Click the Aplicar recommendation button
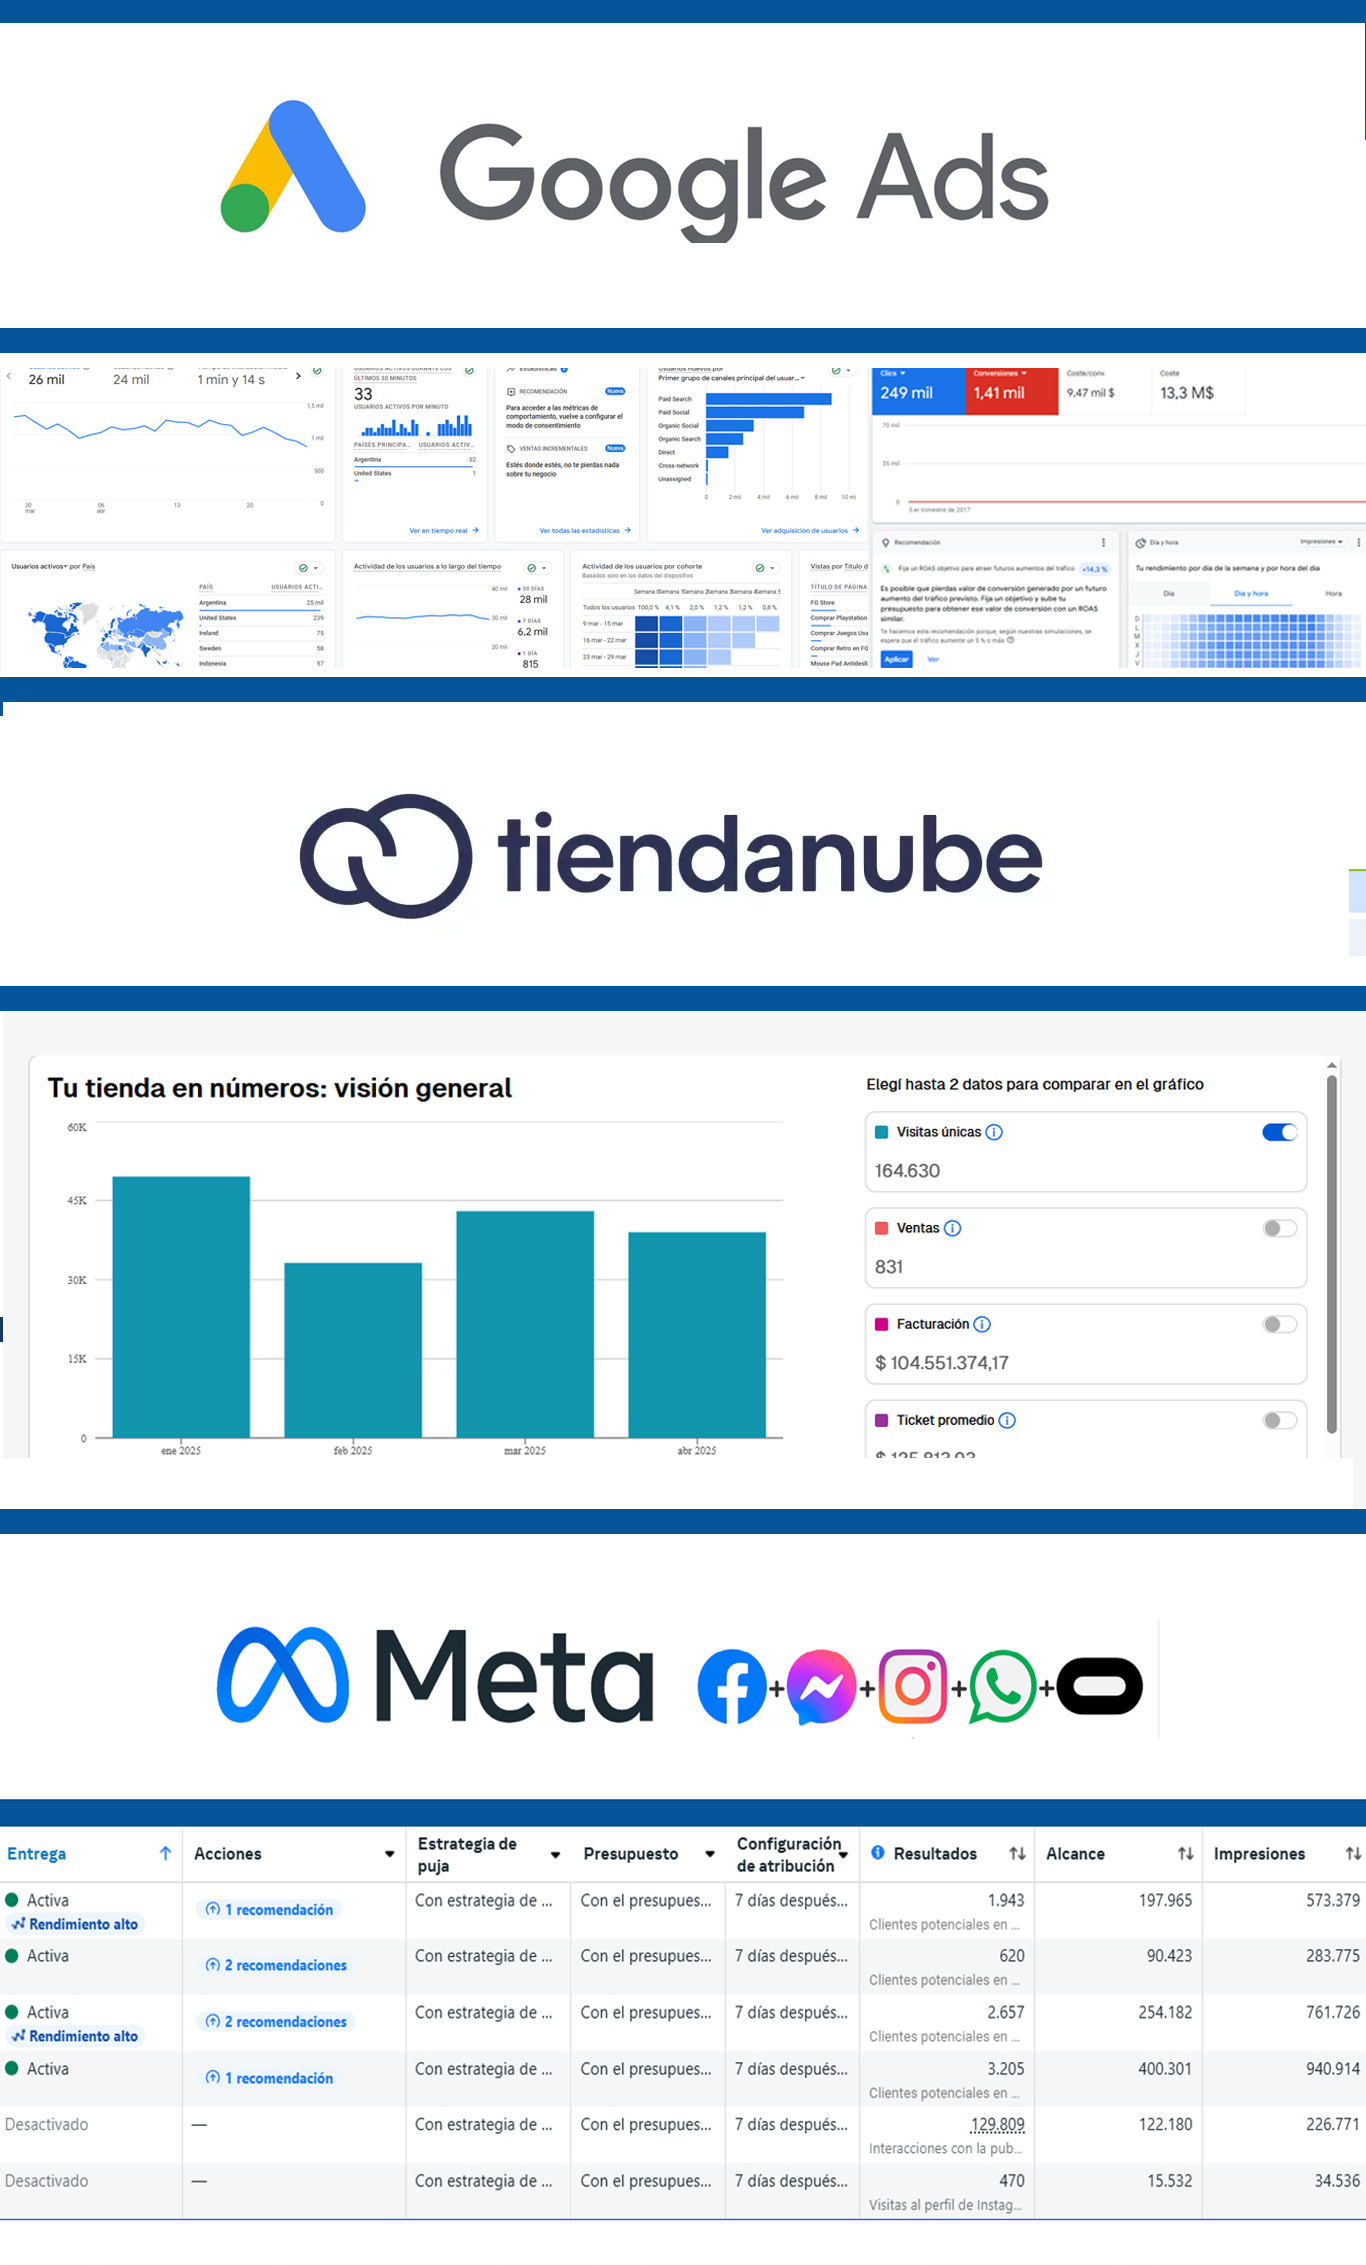This screenshot has width=1366, height=2265. coord(896,659)
